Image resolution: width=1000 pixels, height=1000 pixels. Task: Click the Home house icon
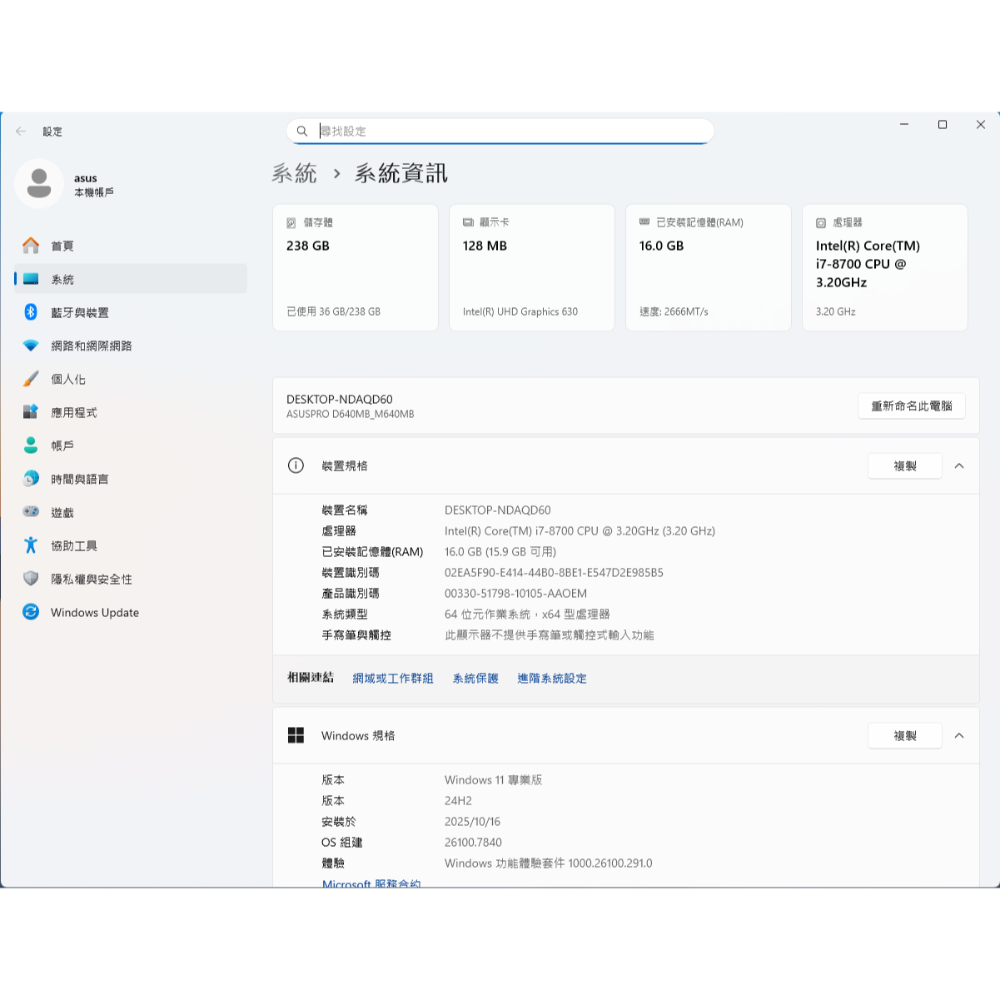(31, 246)
